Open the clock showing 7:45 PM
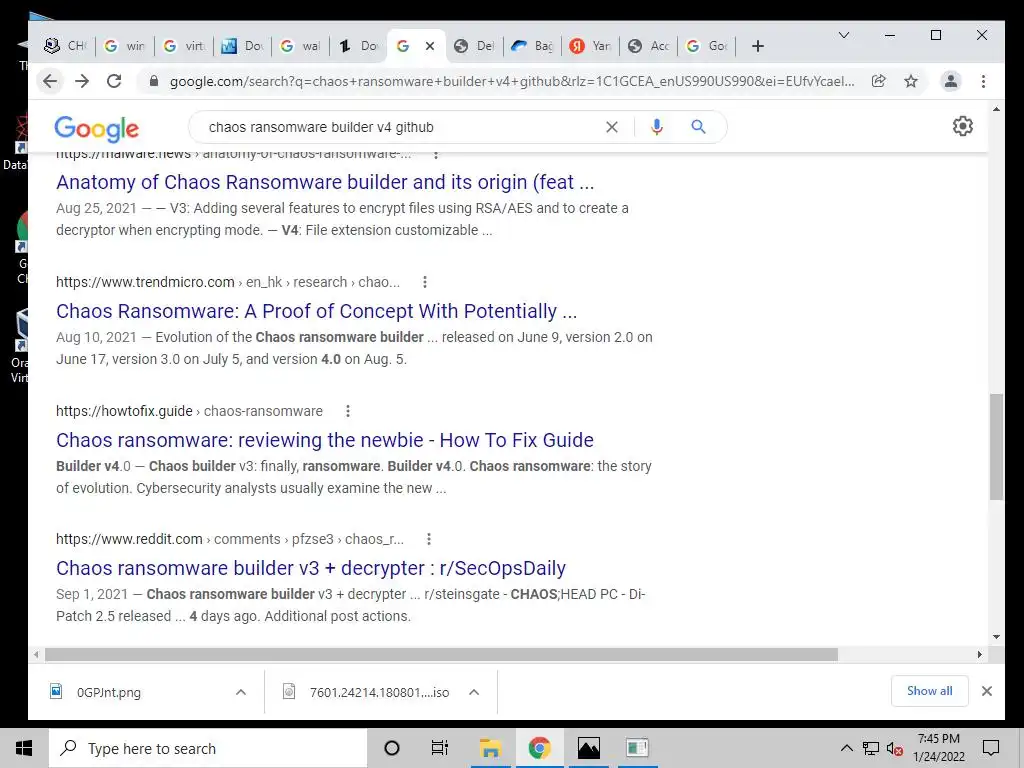The height and width of the screenshot is (768, 1024). (938, 748)
